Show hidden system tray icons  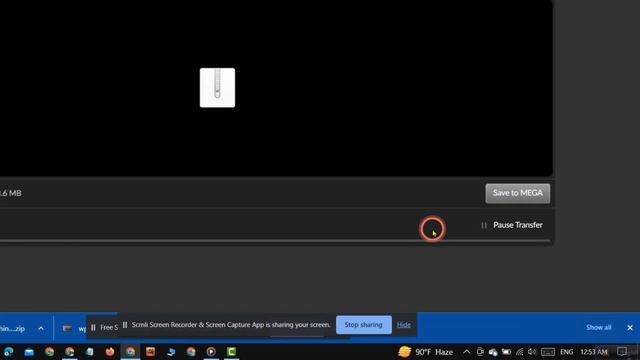click(466, 351)
